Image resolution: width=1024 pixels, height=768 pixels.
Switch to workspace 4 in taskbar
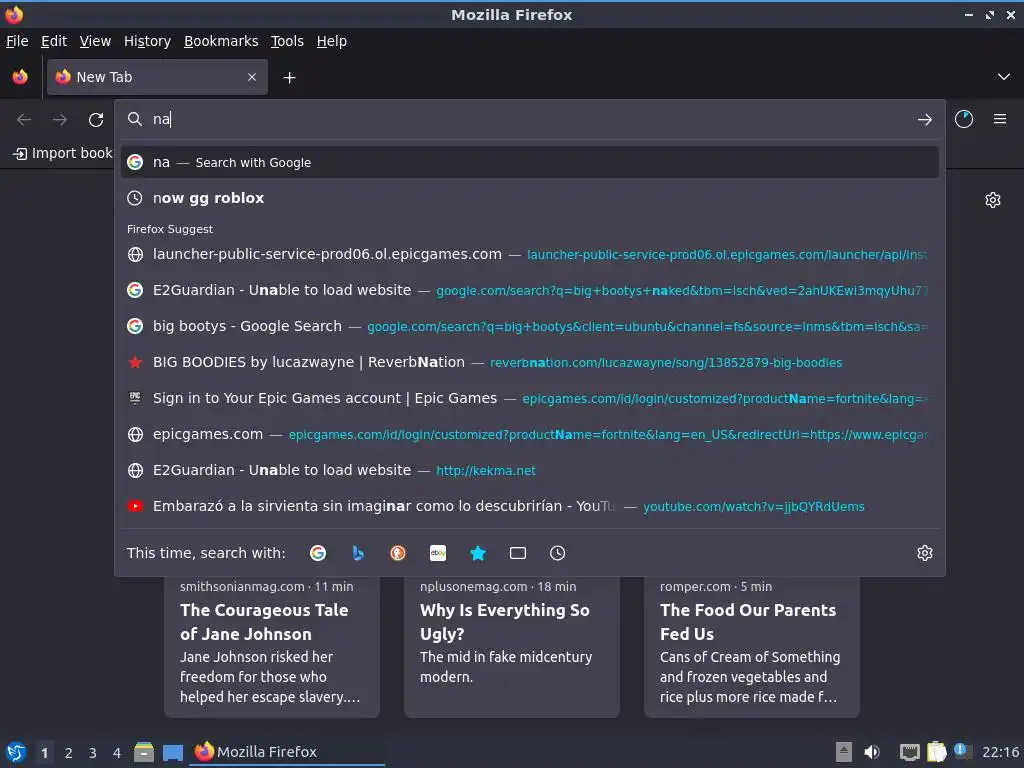(117, 753)
